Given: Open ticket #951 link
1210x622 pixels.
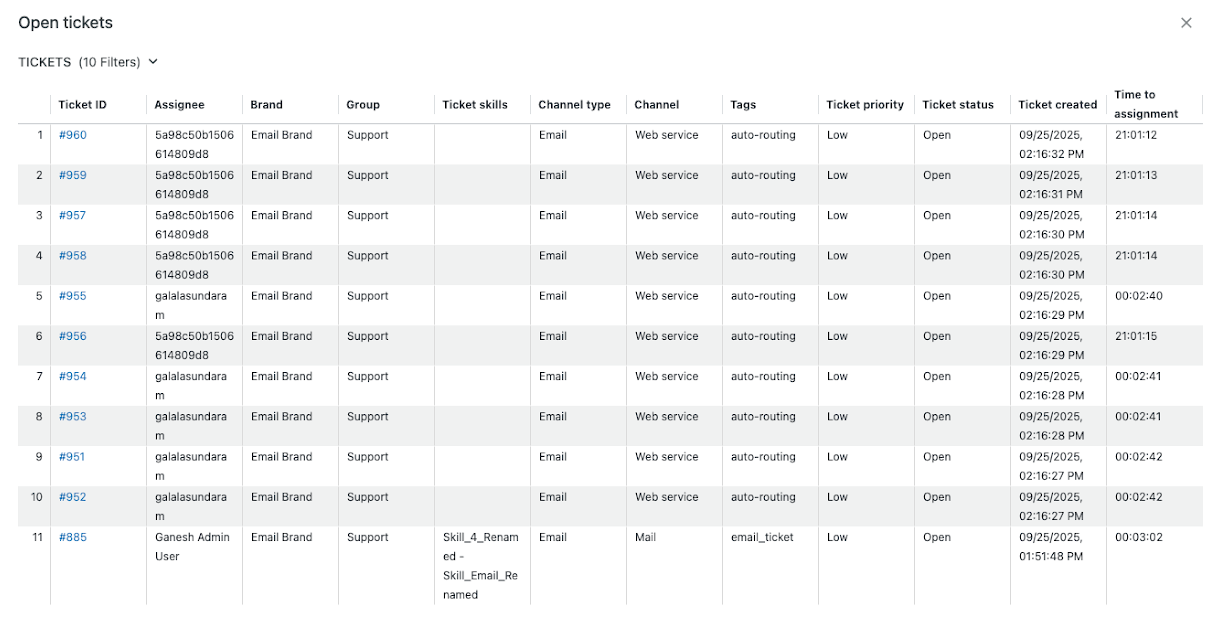Looking at the screenshot, I should coord(73,457).
